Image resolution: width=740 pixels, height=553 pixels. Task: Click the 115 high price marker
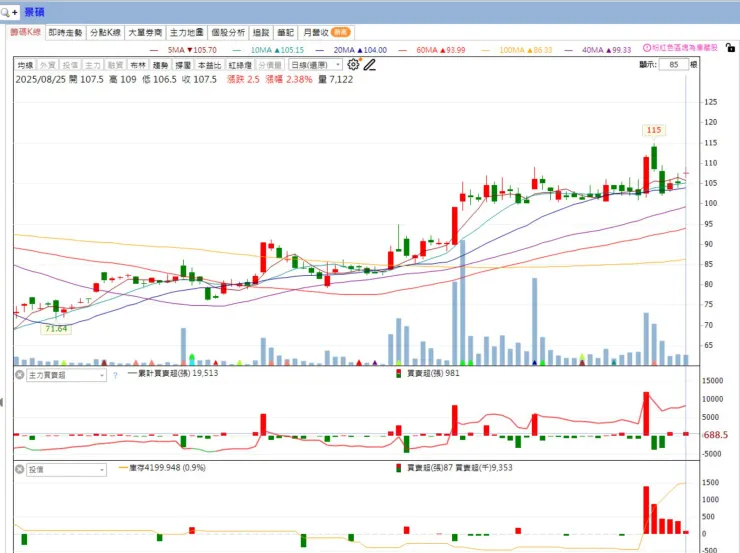point(654,130)
